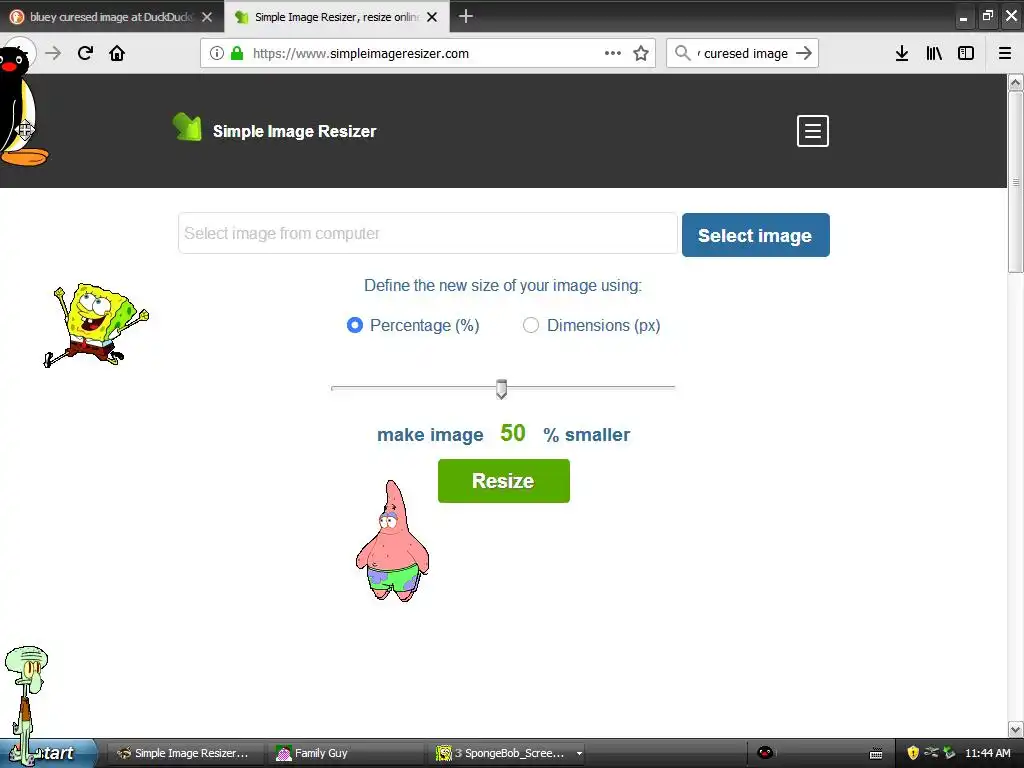Restore down the browser window
This screenshot has width=1024, height=768.
click(x=987, y=16)
